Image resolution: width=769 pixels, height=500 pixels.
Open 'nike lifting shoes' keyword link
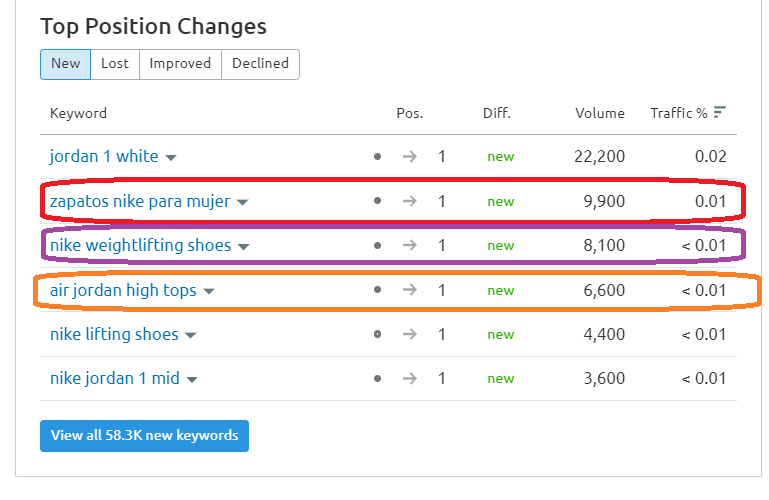[114, 334]
